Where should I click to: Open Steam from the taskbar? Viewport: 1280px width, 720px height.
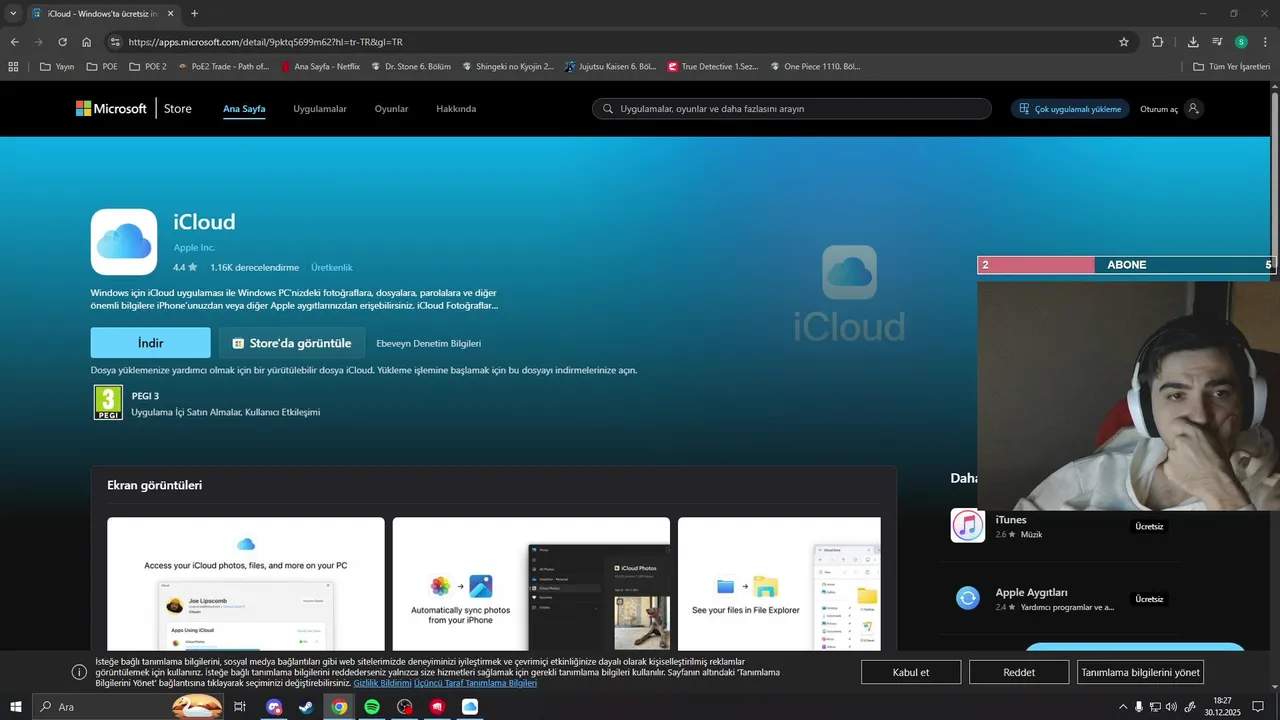[306, 707]
